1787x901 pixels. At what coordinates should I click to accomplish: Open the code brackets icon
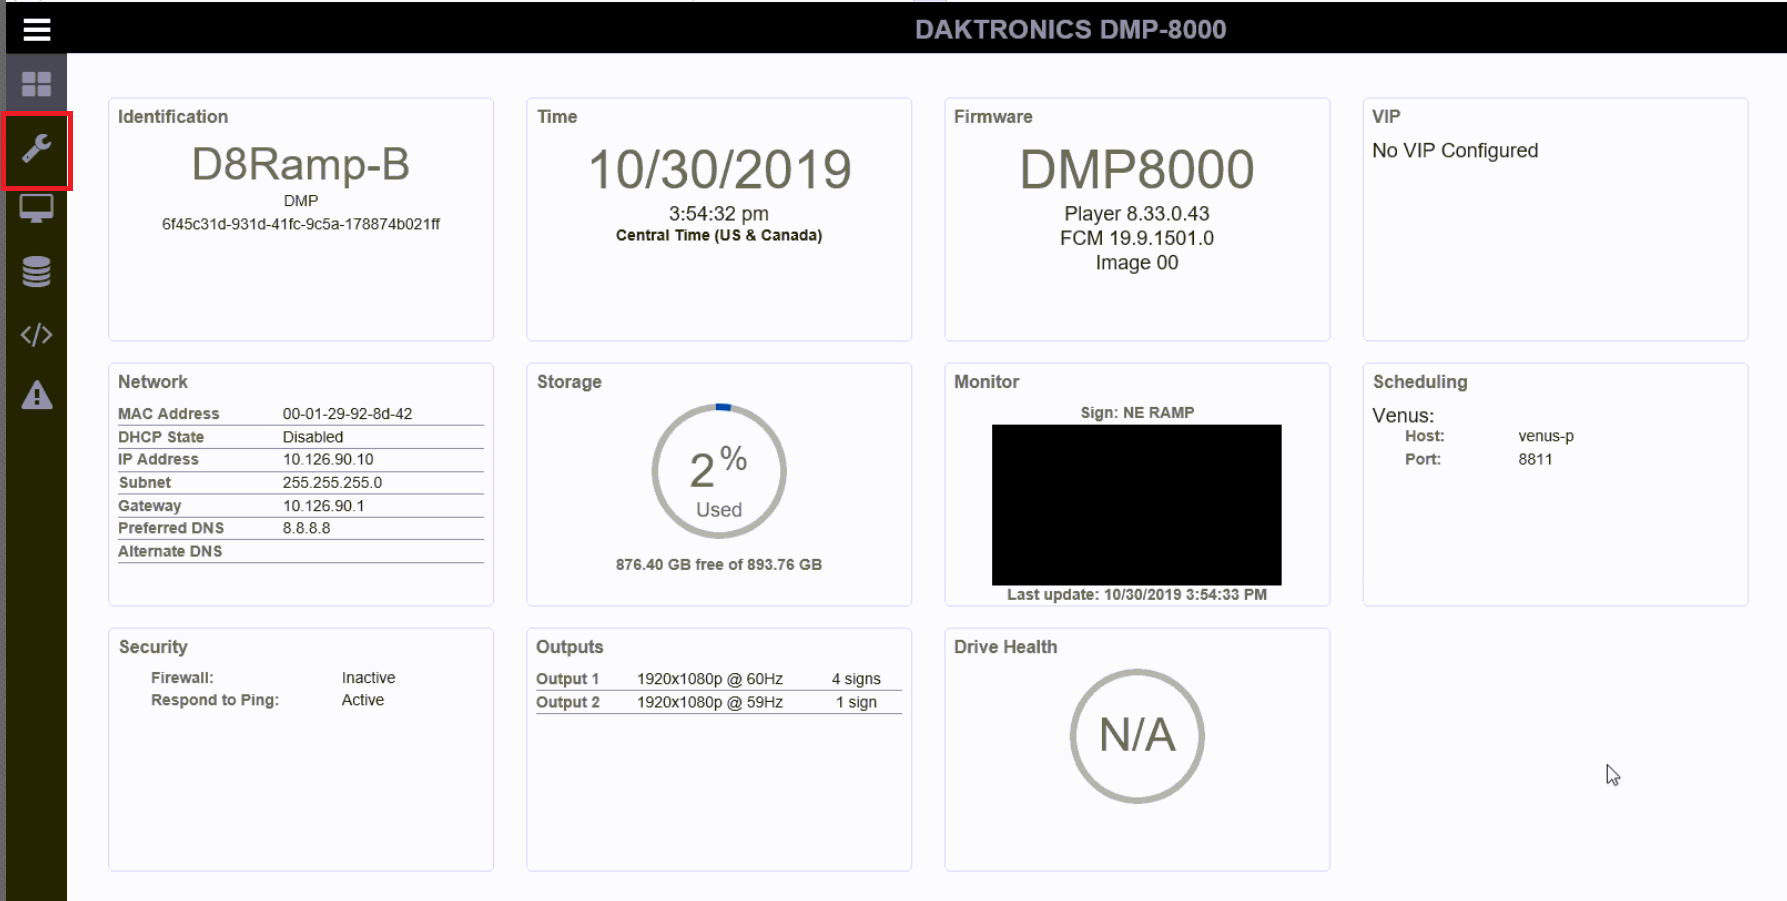(x=37, y=335)
